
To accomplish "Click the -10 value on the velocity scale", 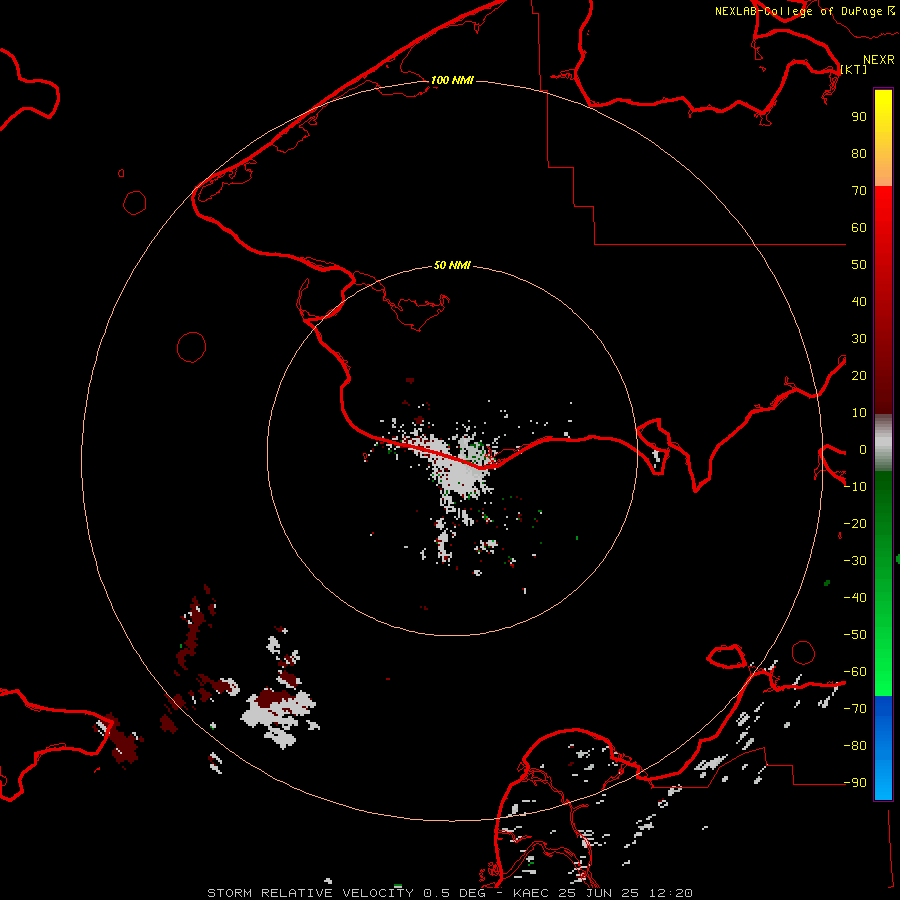I will (x=855, y=487).
